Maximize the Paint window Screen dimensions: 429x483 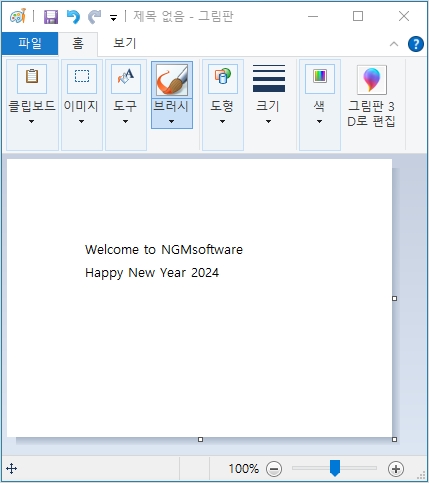coord(358,16)
